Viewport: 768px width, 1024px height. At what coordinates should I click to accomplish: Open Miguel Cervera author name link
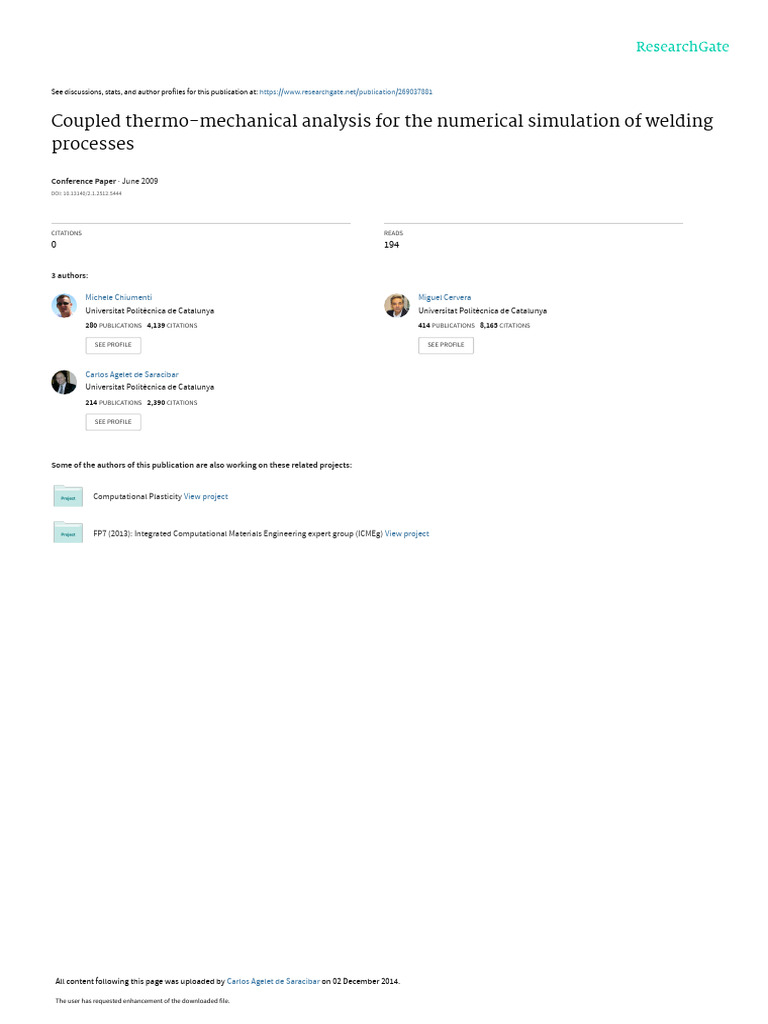click(x=444, y=297)
